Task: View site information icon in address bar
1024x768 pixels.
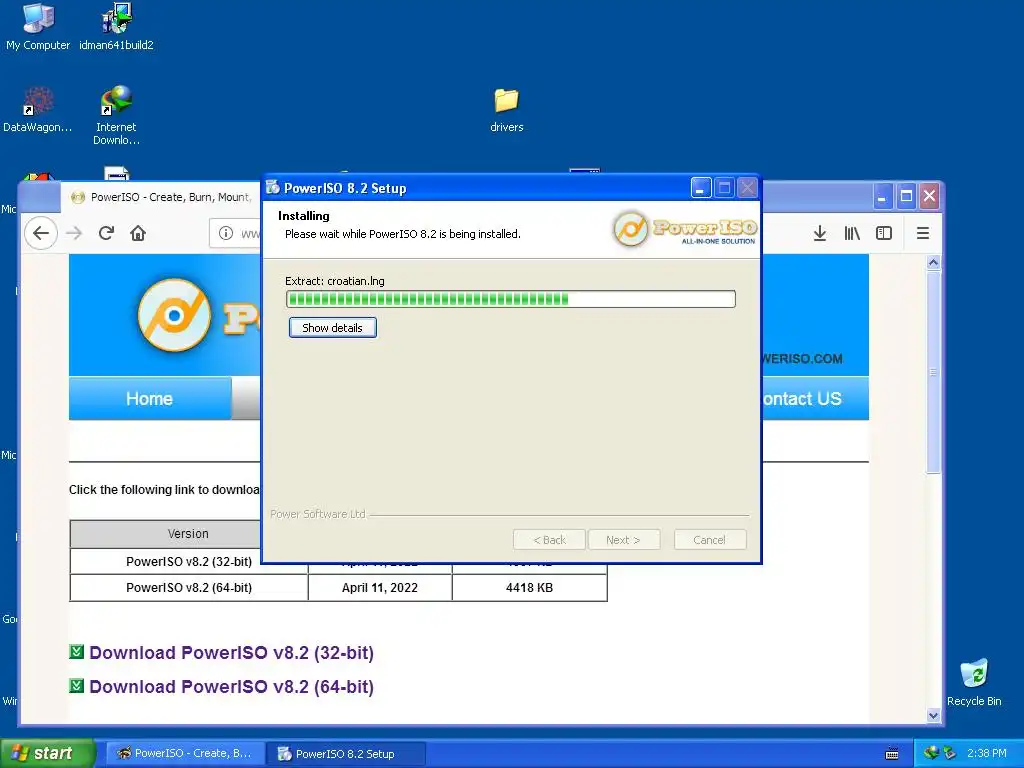Action: click(225, 233)
